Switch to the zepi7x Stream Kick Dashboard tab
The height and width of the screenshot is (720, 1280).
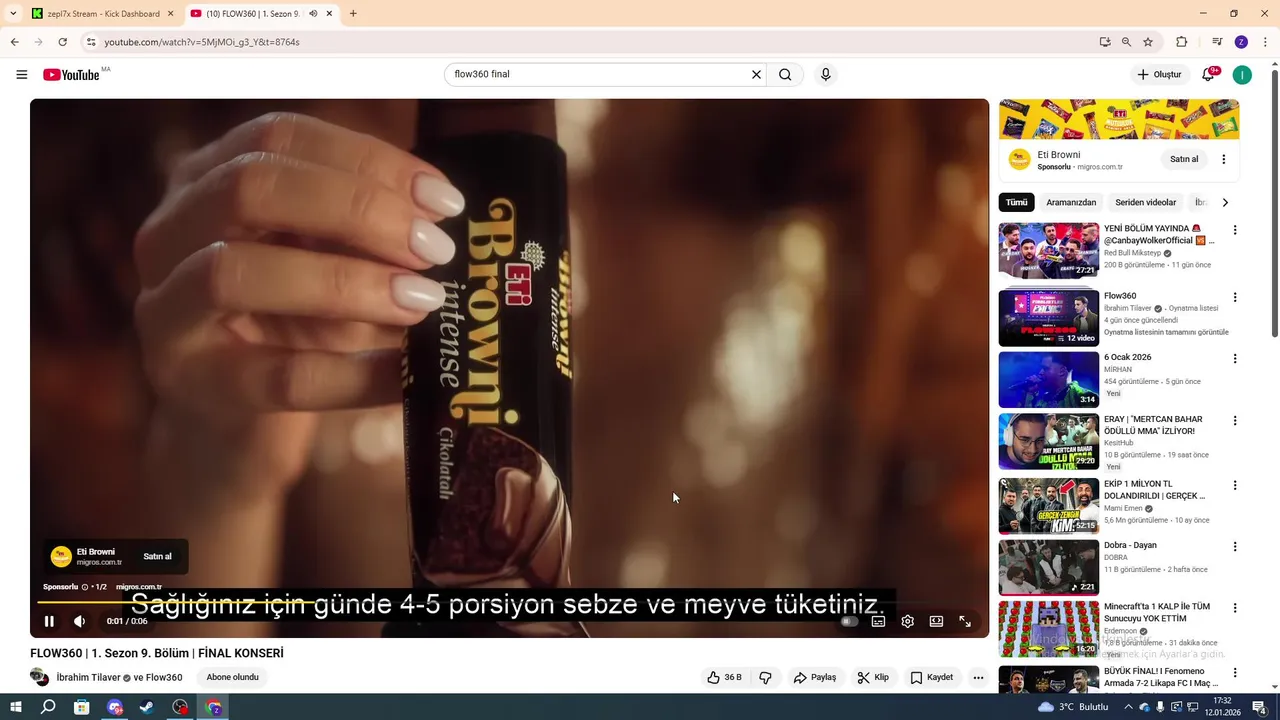pyautogui.click(x=102, y=14)
